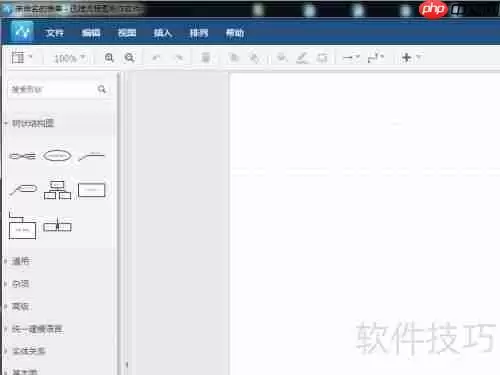The height and width of the screenshot is (375, 500).
Task: Select the rounded rectangle shape
Action: pos(91,190)
